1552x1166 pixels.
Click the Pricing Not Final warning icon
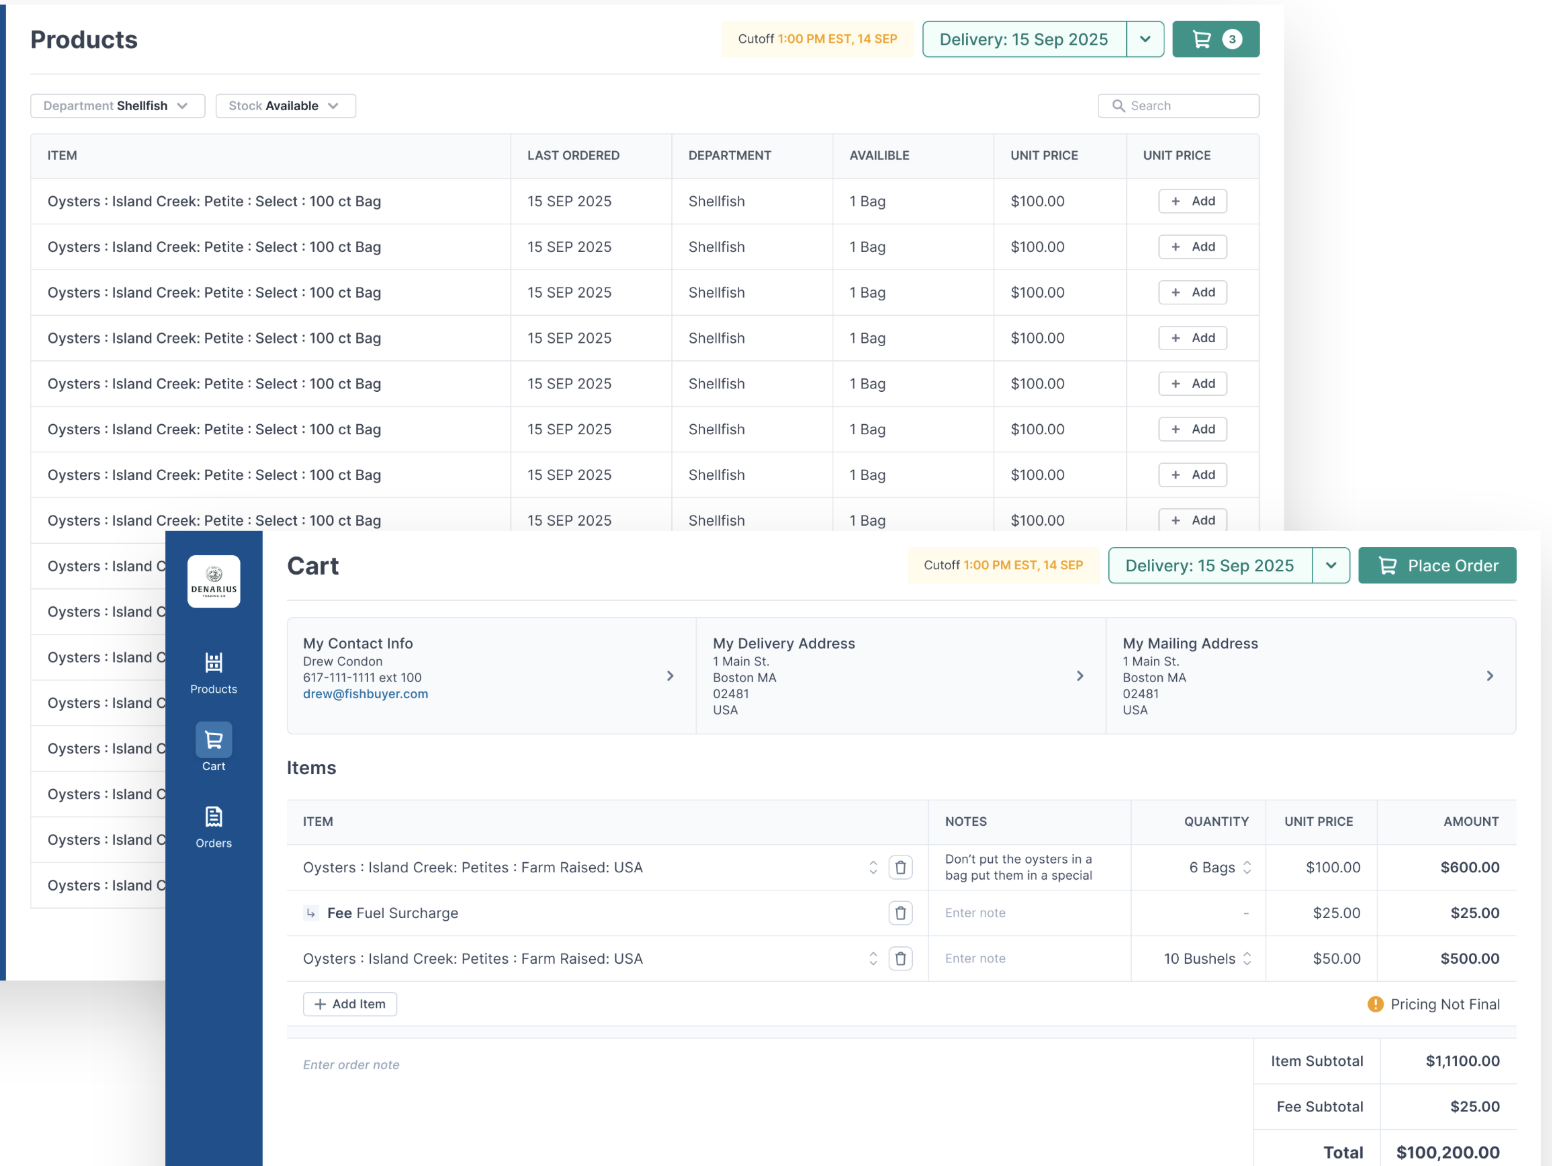1375,1004
